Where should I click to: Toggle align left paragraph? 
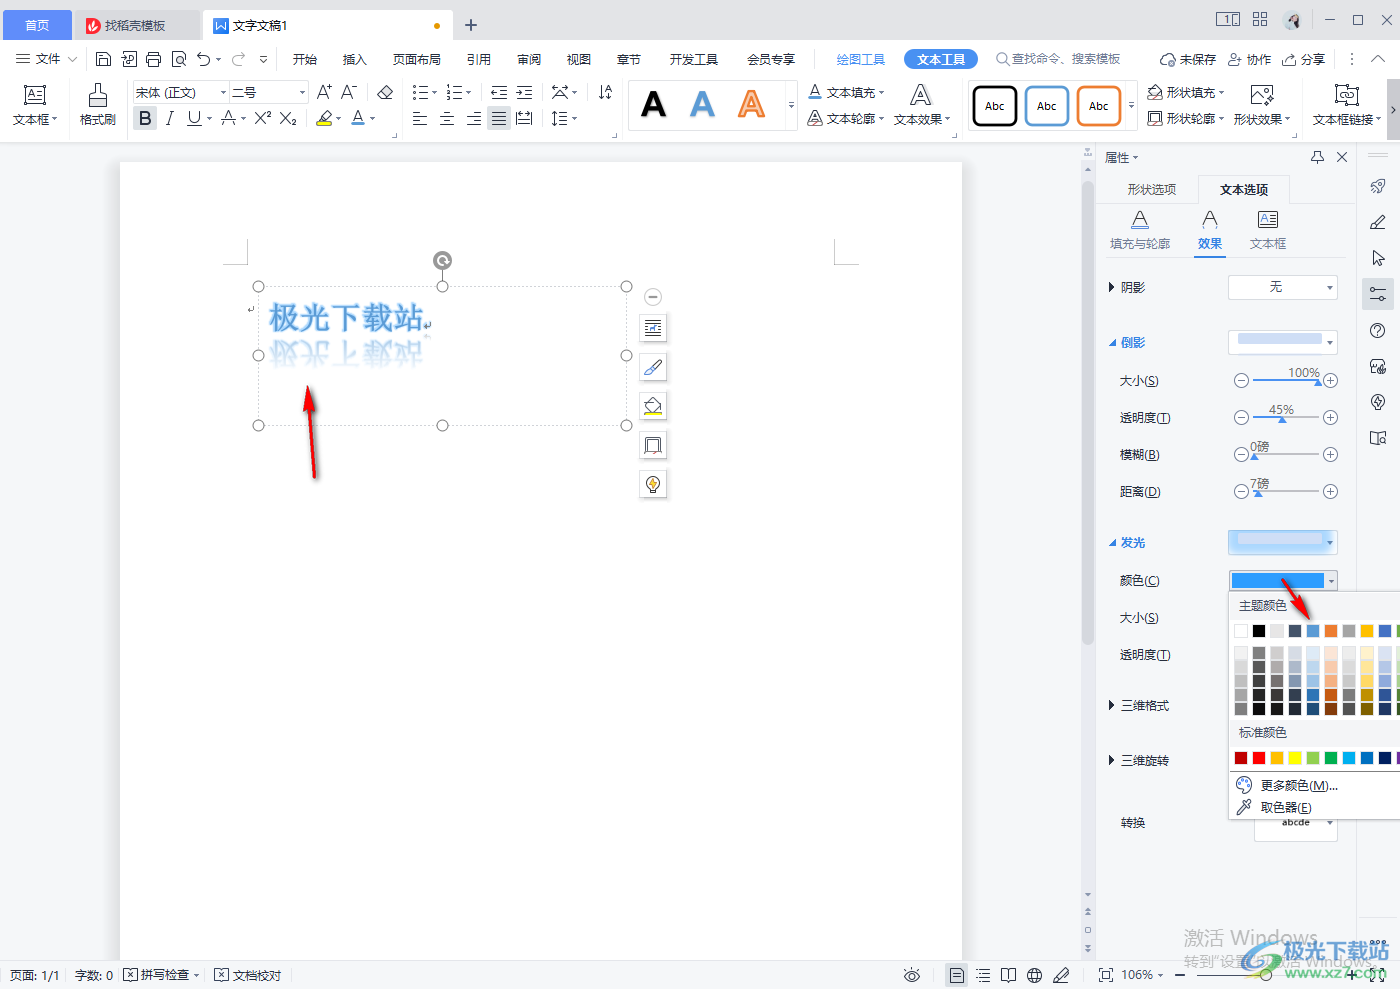420,118
